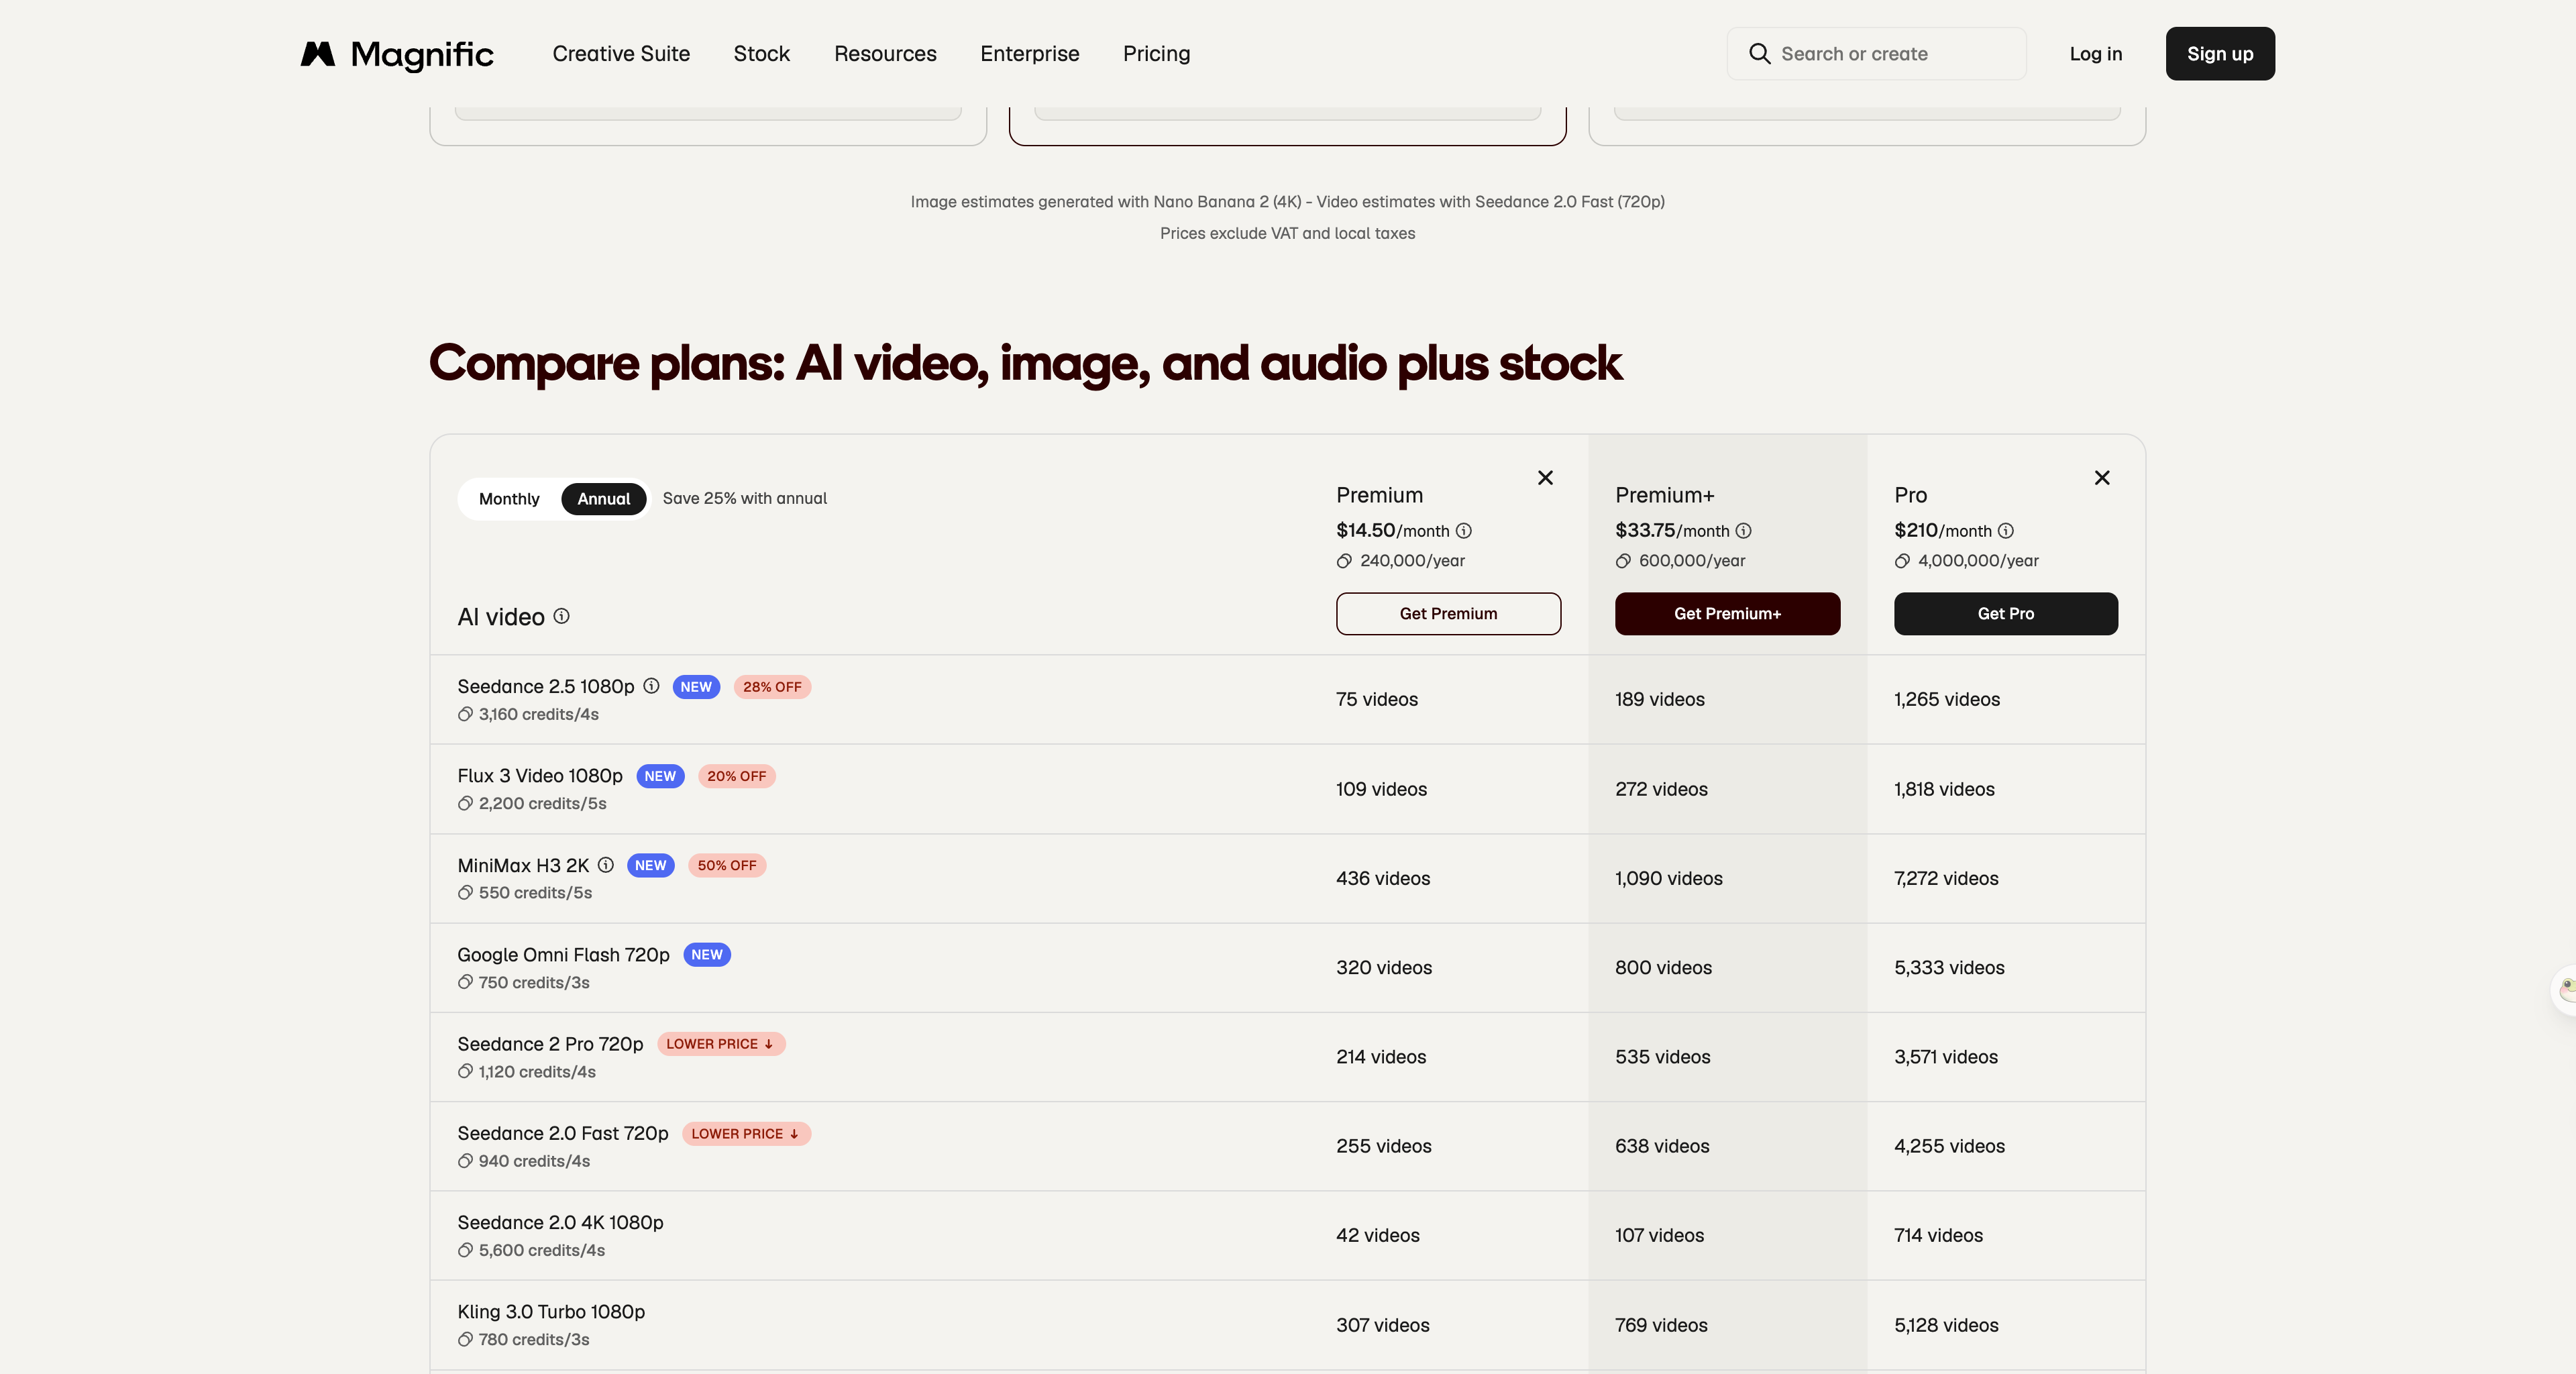
Task: Open info icon next to $14.50/month
Action: [x=1464, y=531]
